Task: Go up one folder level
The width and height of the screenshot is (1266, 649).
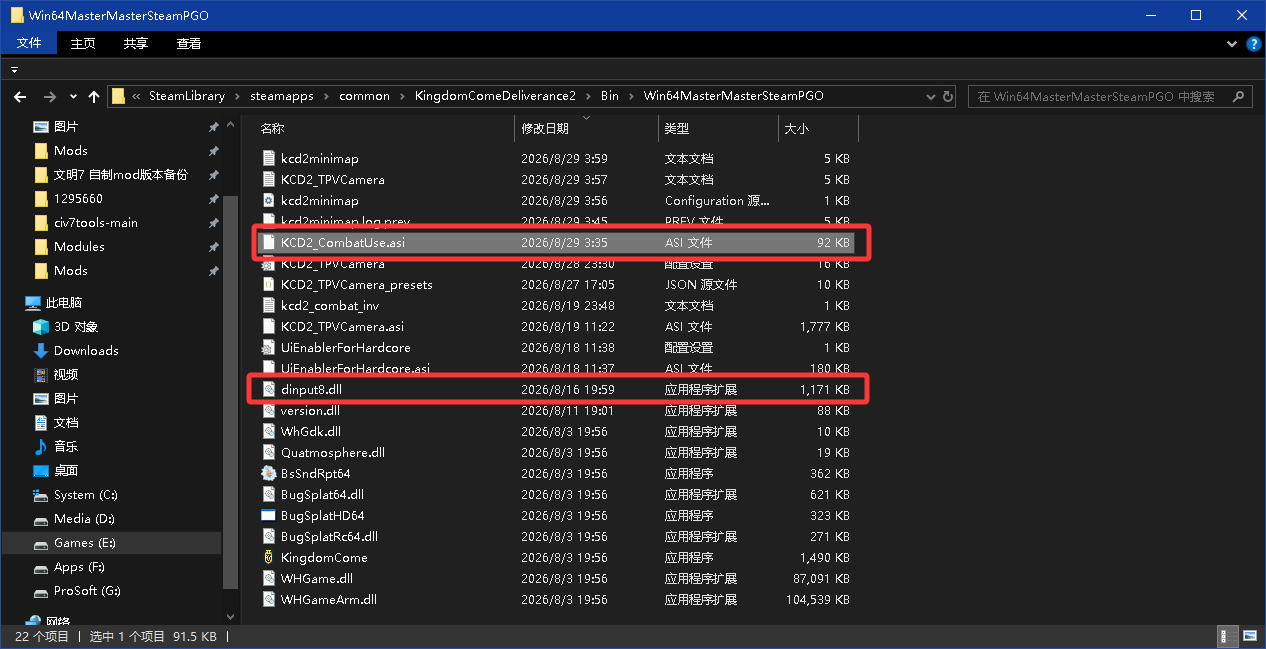Action: (94, 96)
